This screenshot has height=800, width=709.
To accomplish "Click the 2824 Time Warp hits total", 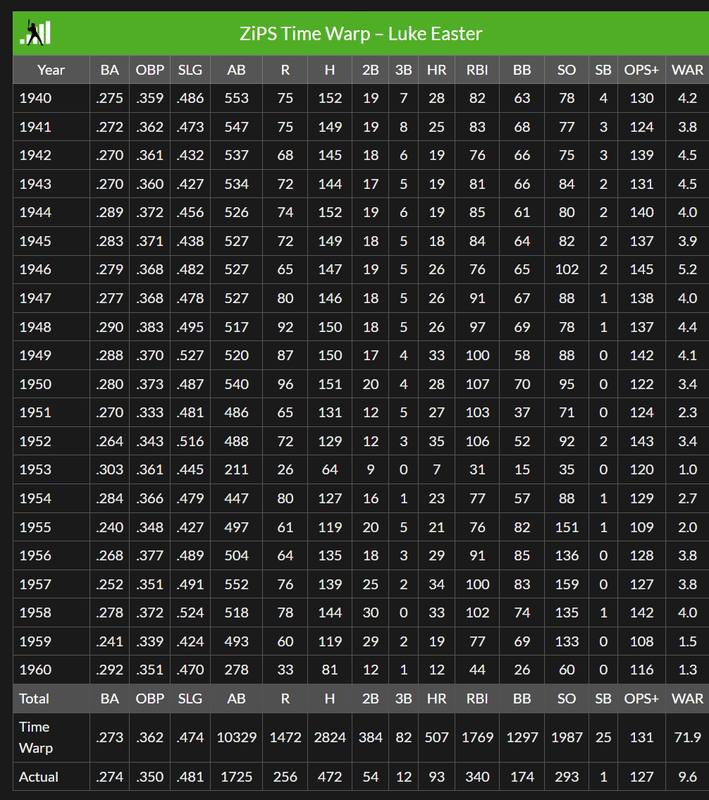I will coord(330,737).
